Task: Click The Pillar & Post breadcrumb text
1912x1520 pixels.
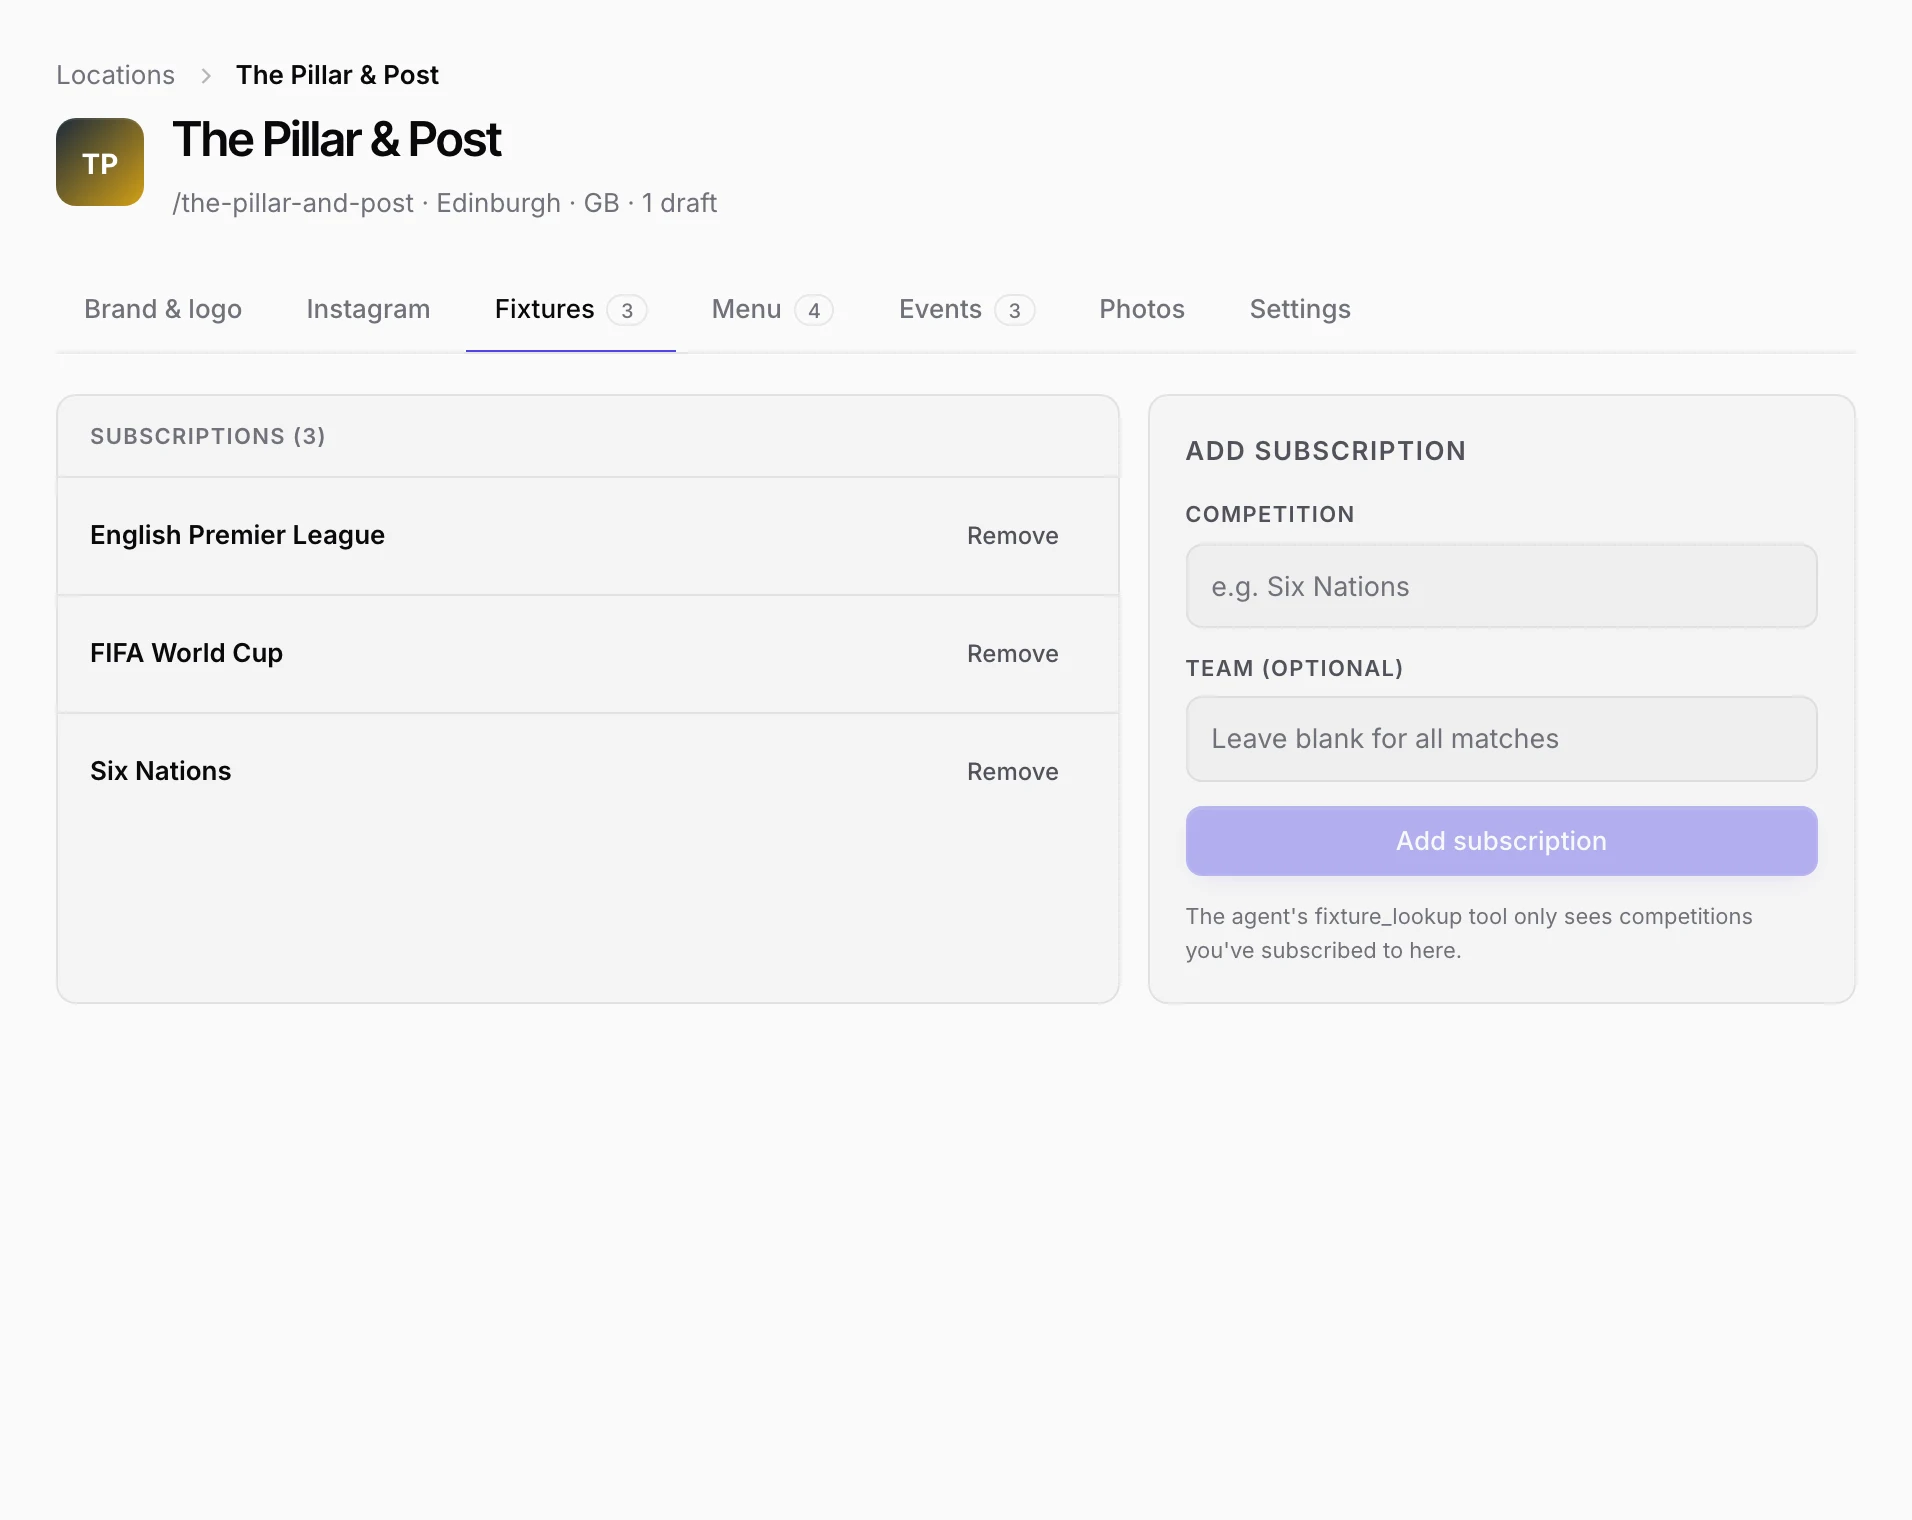Action: (x=337, y=75)
